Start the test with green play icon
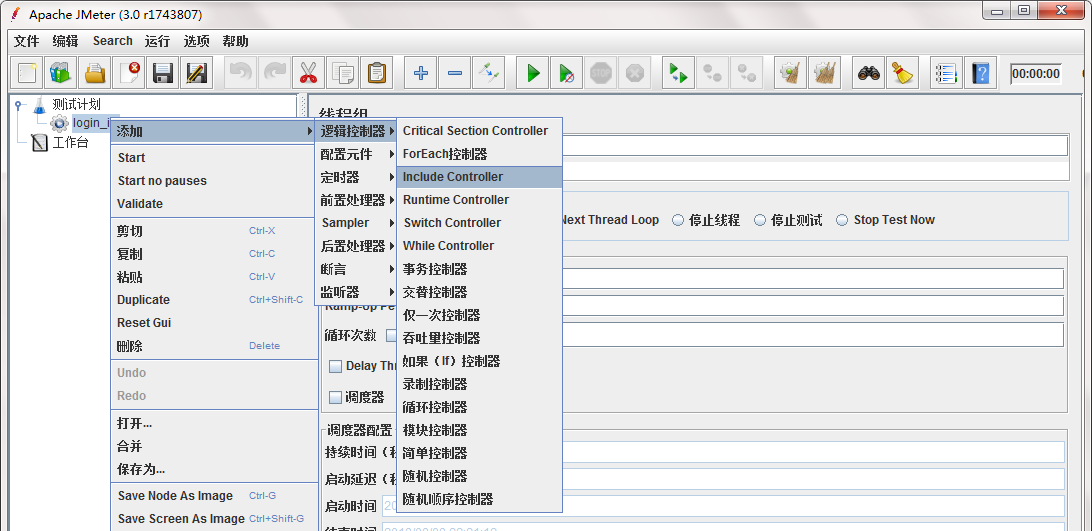 tap(533, 72)
